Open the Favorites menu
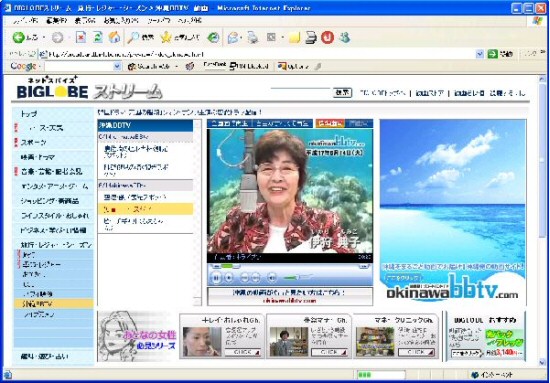The height and width of the screenshot is (383, 550). point(121,21)
